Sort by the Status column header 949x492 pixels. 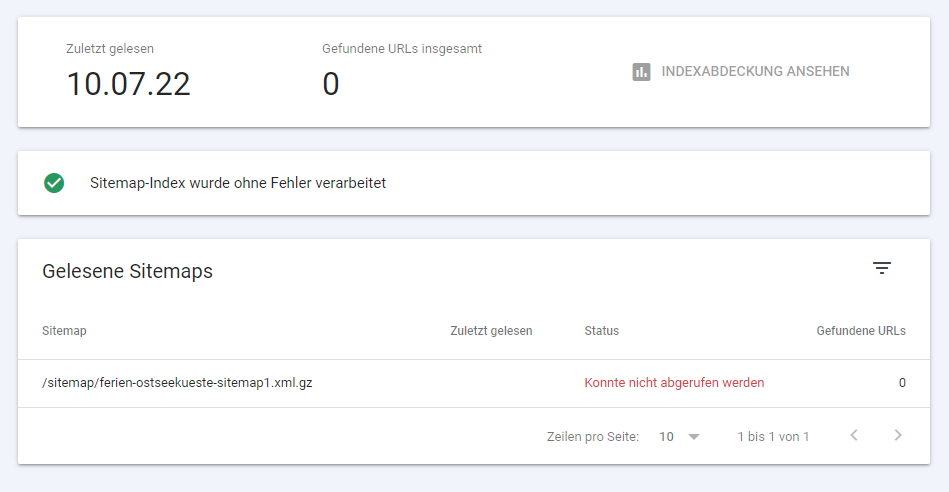[602, 331]
